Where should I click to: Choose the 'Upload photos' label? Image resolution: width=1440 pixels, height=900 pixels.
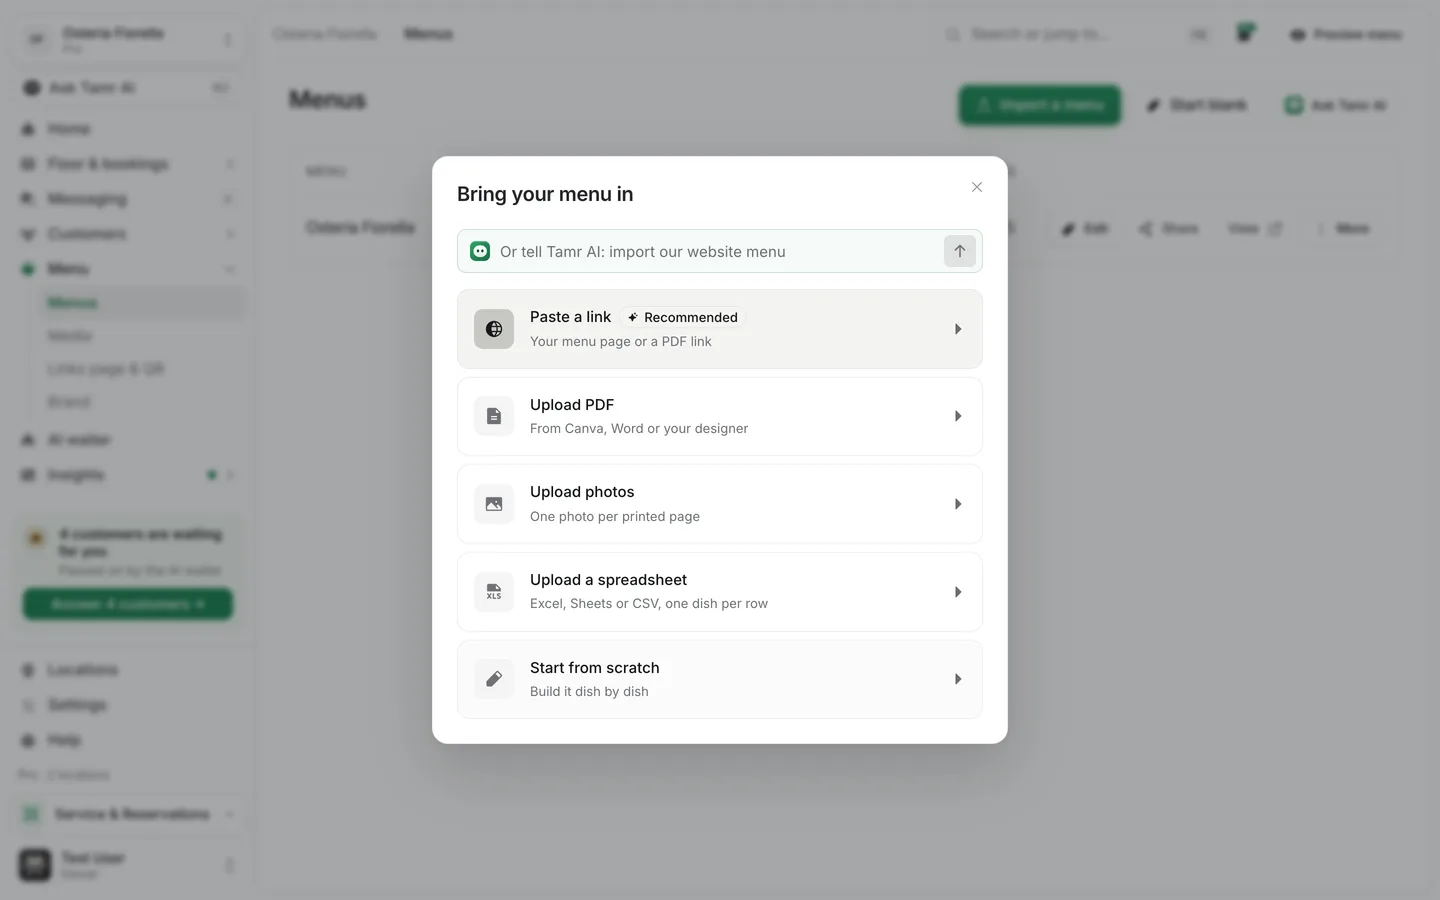point(582,492)
